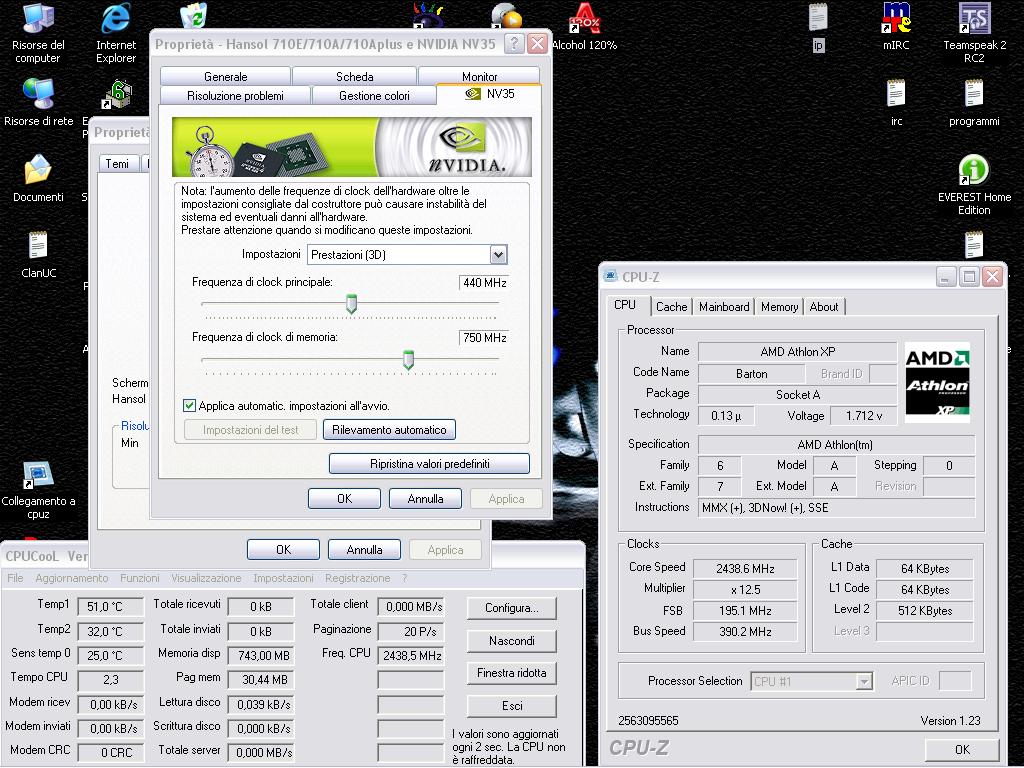Open the Monitor tab
The height and width of the screenshot is (768, 1024).
[479, 76]
